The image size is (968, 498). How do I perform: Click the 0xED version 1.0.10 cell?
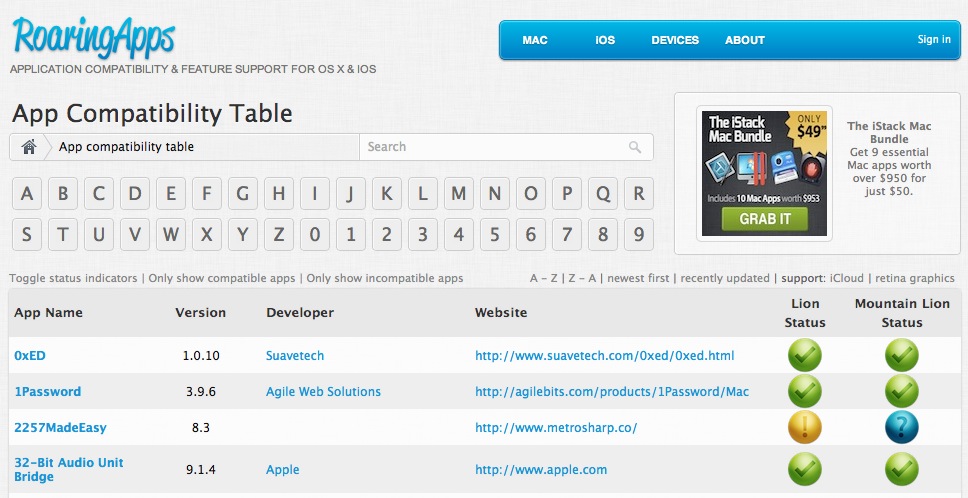[201, 355]
